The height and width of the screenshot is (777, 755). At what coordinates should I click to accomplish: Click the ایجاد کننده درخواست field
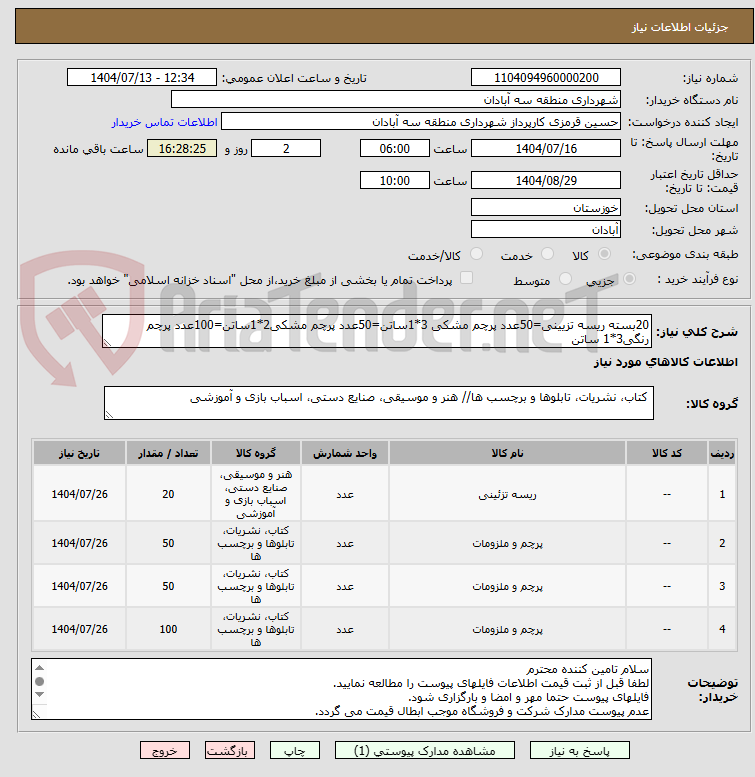(421, 122)
